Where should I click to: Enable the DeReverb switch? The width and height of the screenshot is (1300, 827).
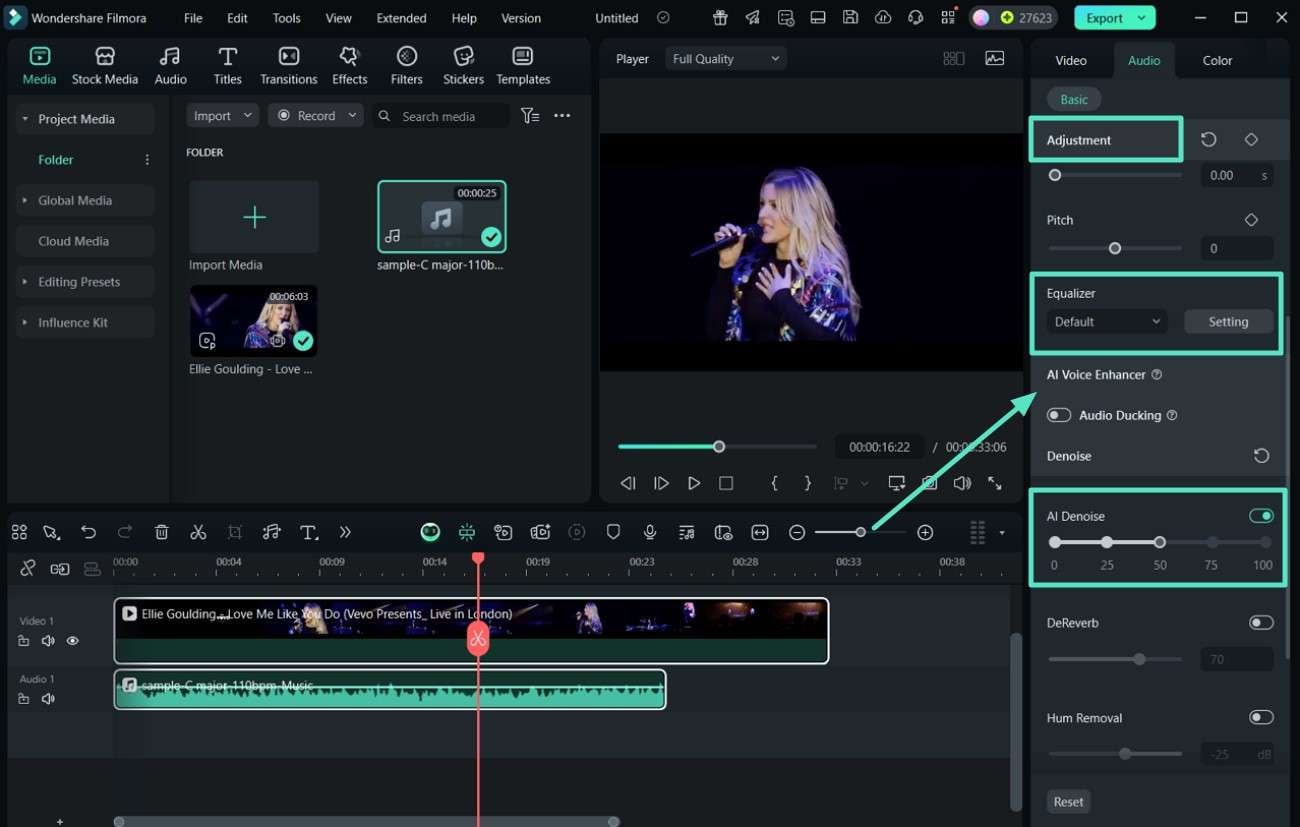click(1261, 622)
